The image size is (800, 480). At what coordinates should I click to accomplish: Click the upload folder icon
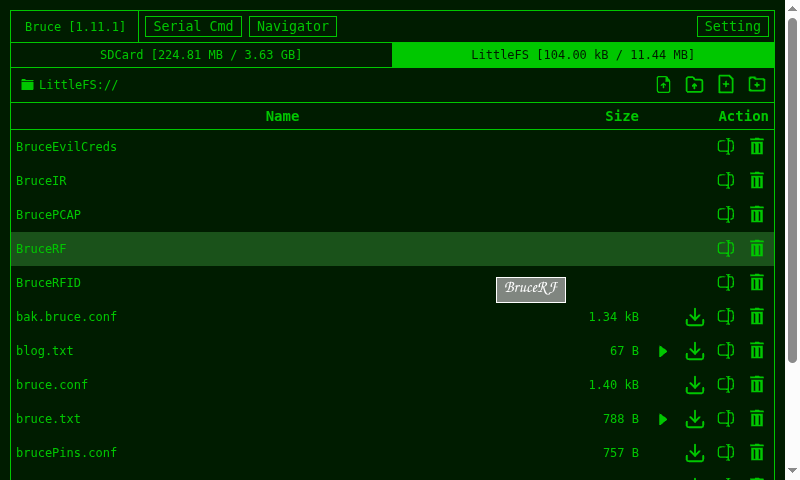(694, 85)
